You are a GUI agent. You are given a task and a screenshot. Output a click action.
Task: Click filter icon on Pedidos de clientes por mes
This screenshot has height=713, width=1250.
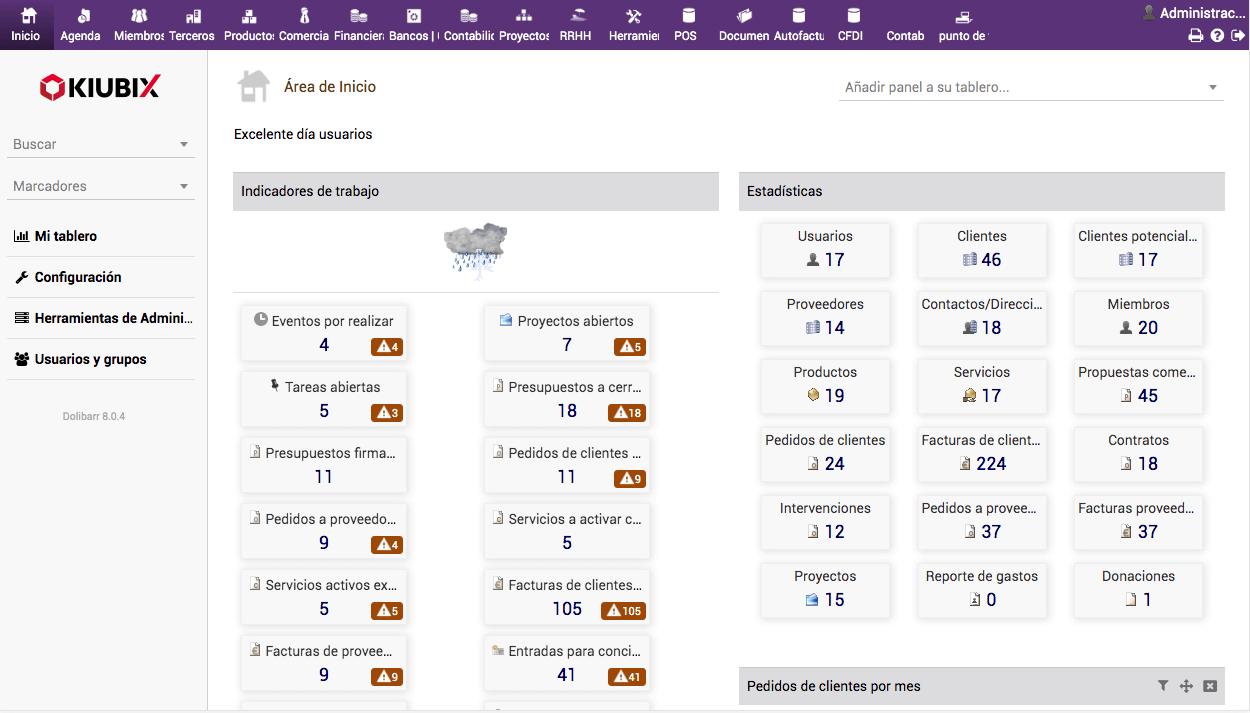tap(1163, 686)
